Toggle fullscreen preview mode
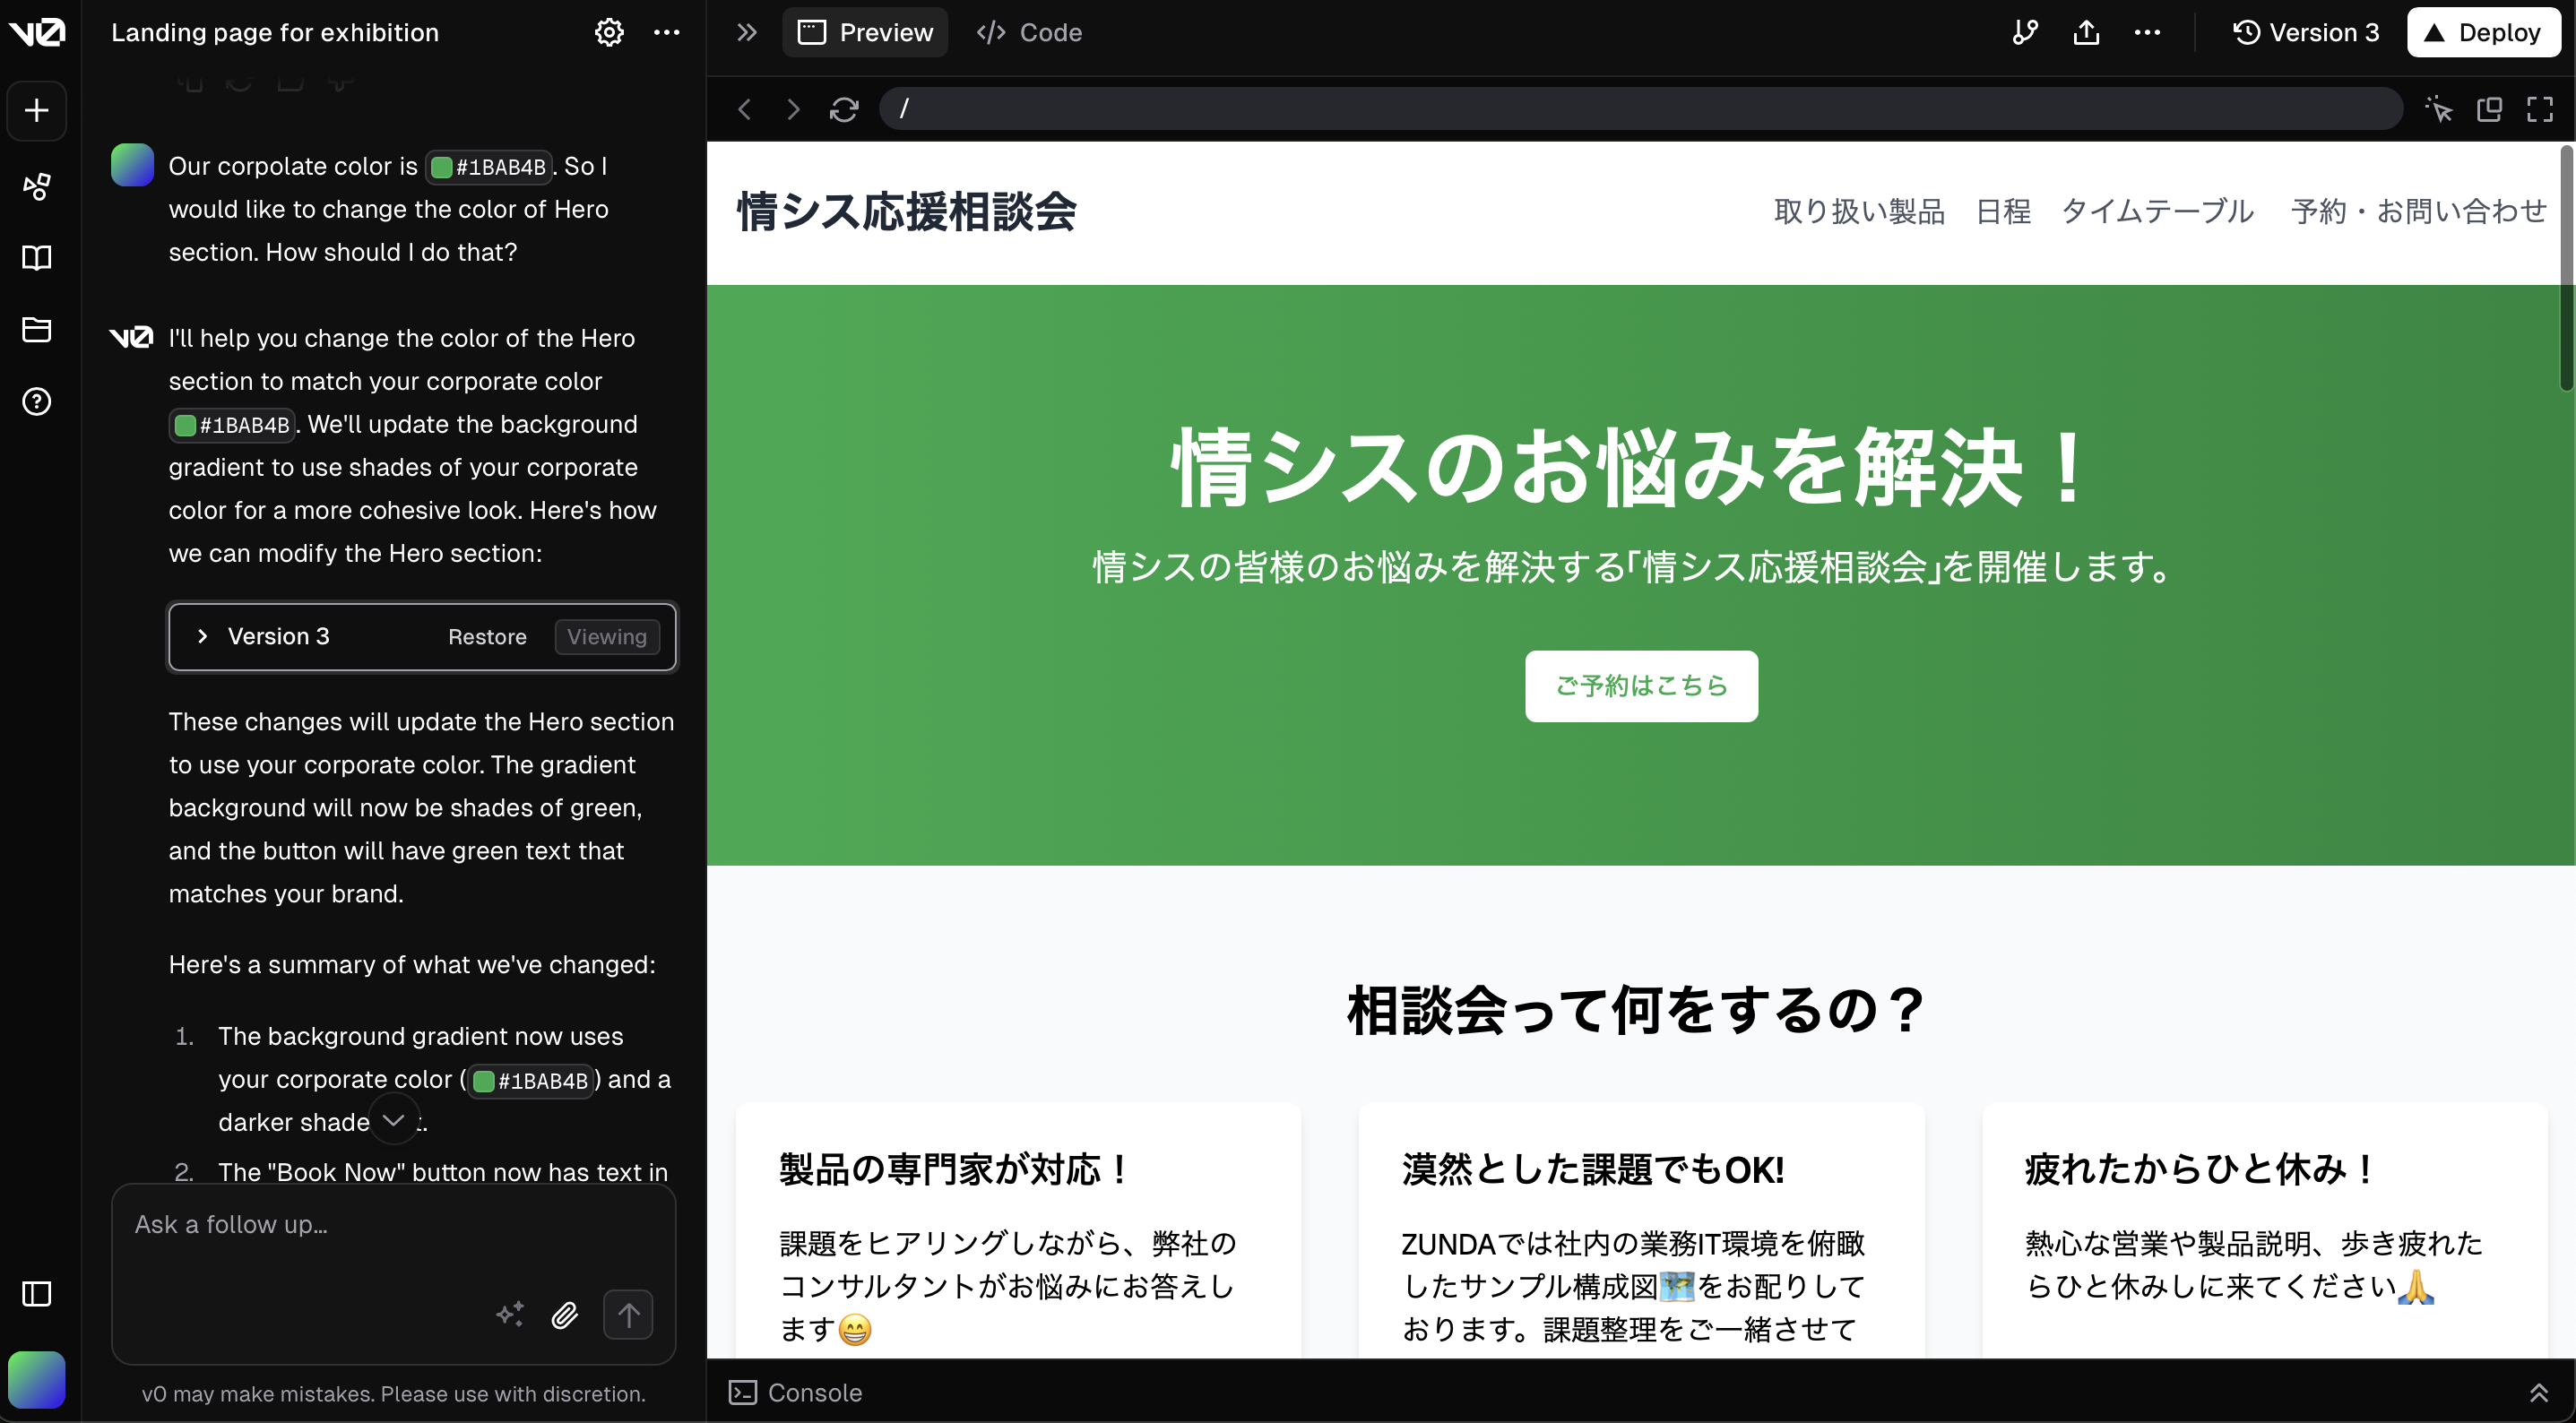 point(2540,109)
